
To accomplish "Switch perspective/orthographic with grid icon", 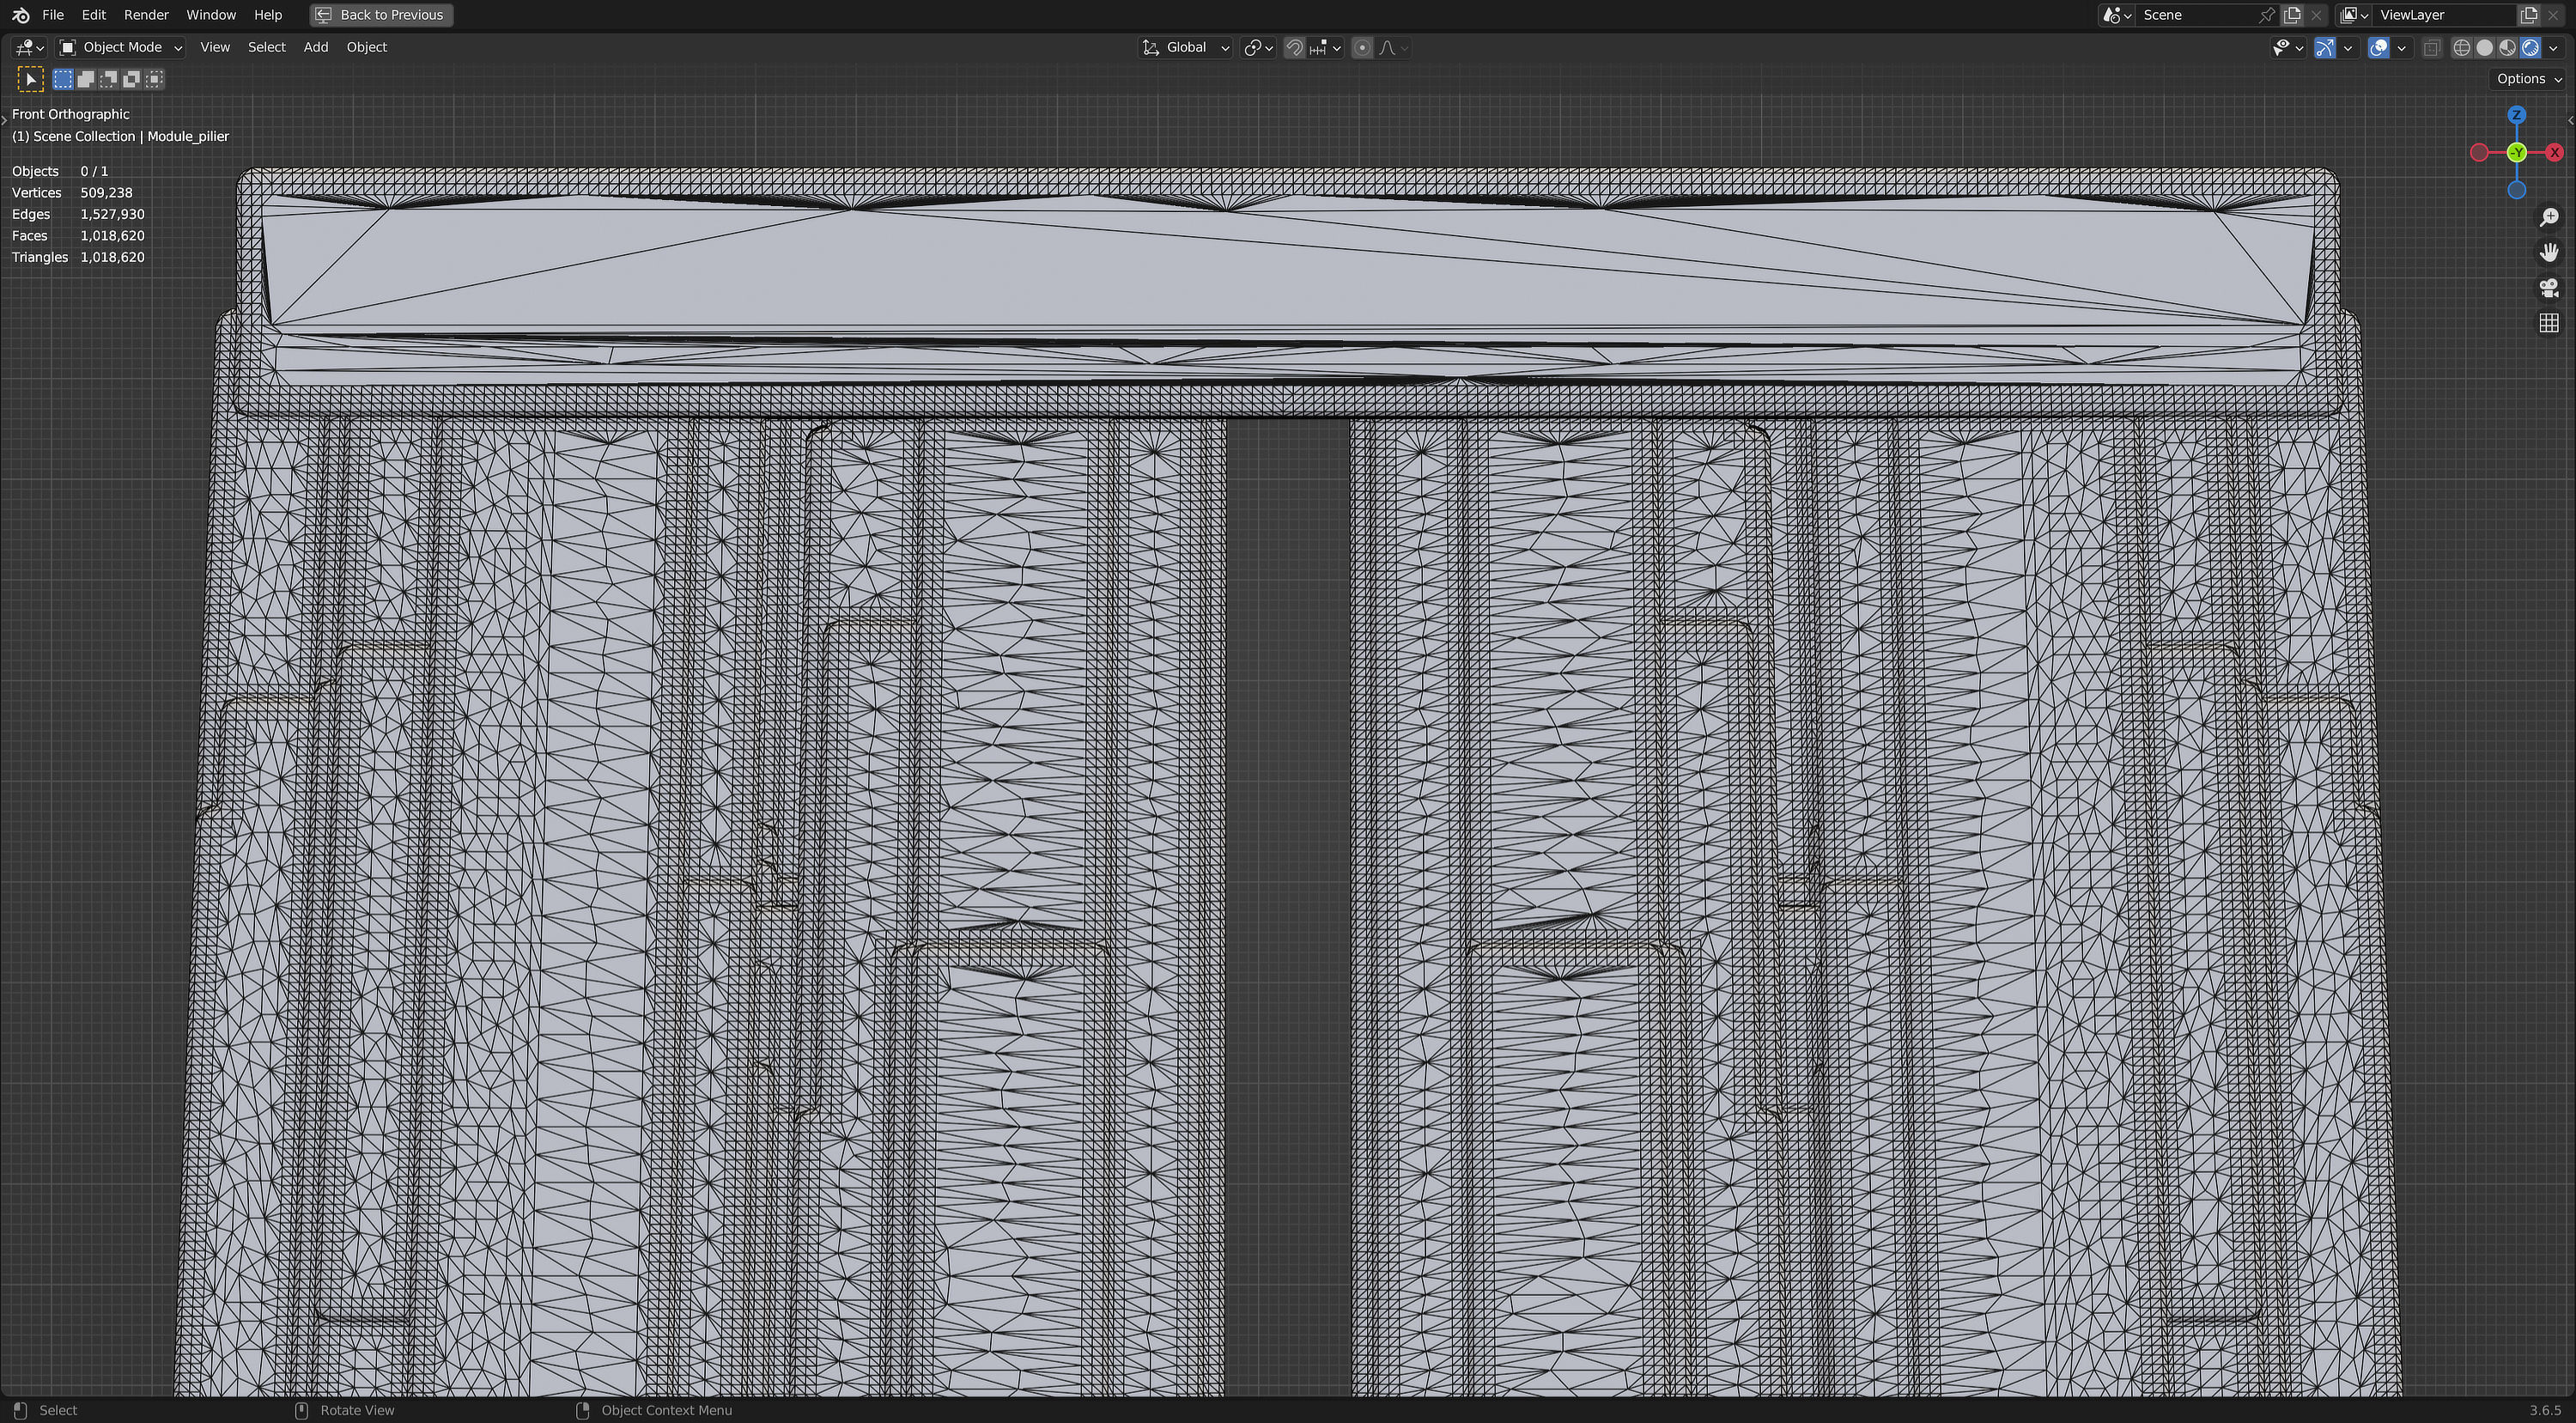I will click(2549, 323).
